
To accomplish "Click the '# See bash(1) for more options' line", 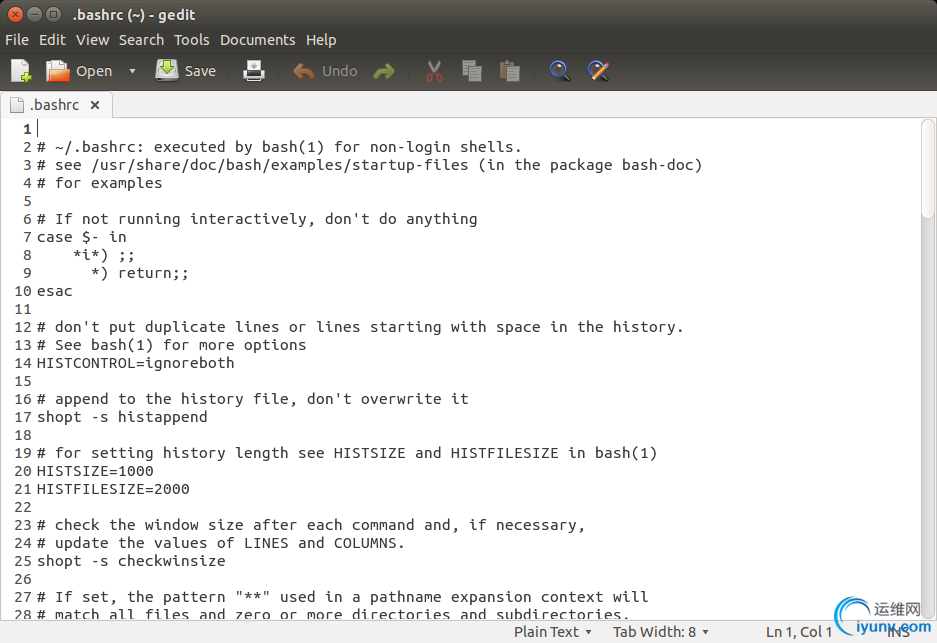I will tap(172, 345).
